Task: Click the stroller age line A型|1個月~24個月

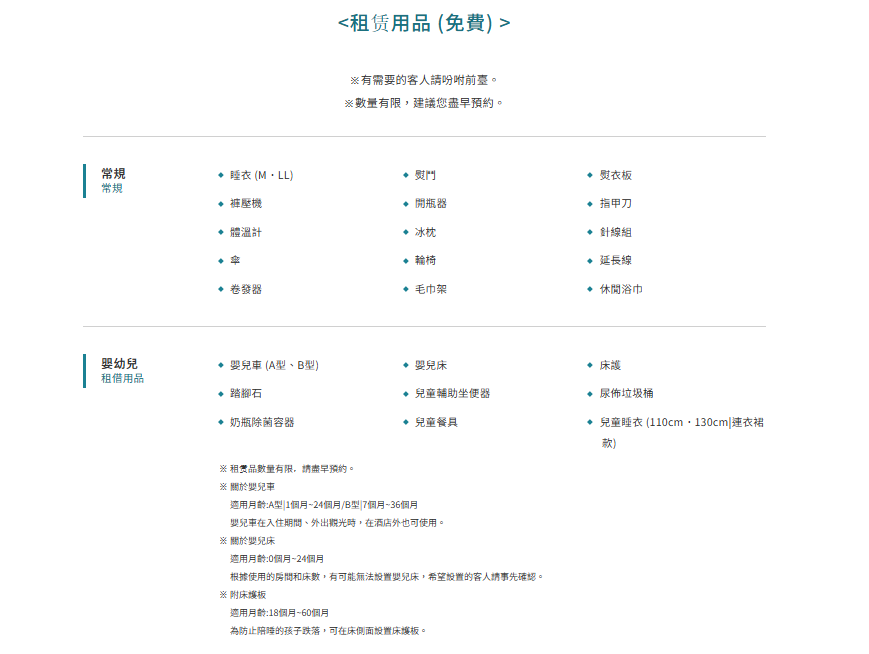Action: click(324, 505)
